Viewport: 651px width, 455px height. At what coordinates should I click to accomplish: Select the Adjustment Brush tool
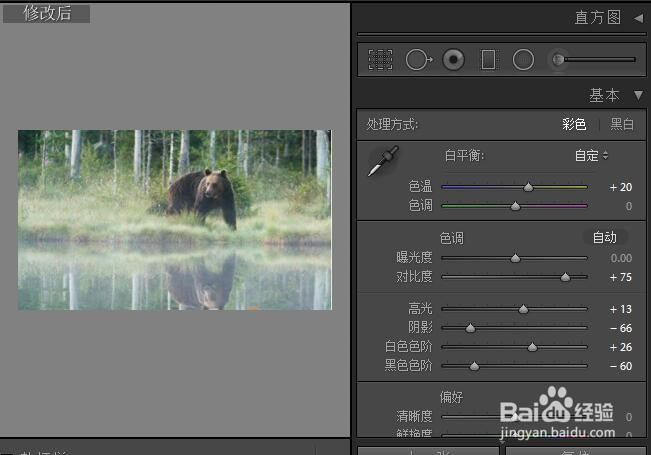pos(594,60)
